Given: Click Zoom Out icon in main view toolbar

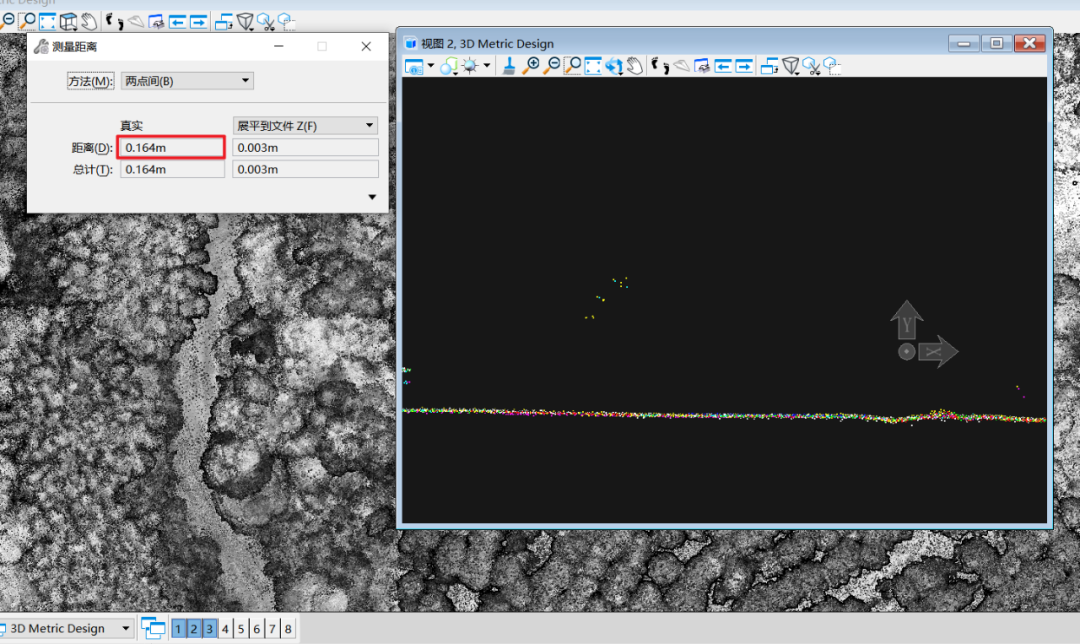Looking at the screenshot, I should pyautogui.click(x=6, y=21).
